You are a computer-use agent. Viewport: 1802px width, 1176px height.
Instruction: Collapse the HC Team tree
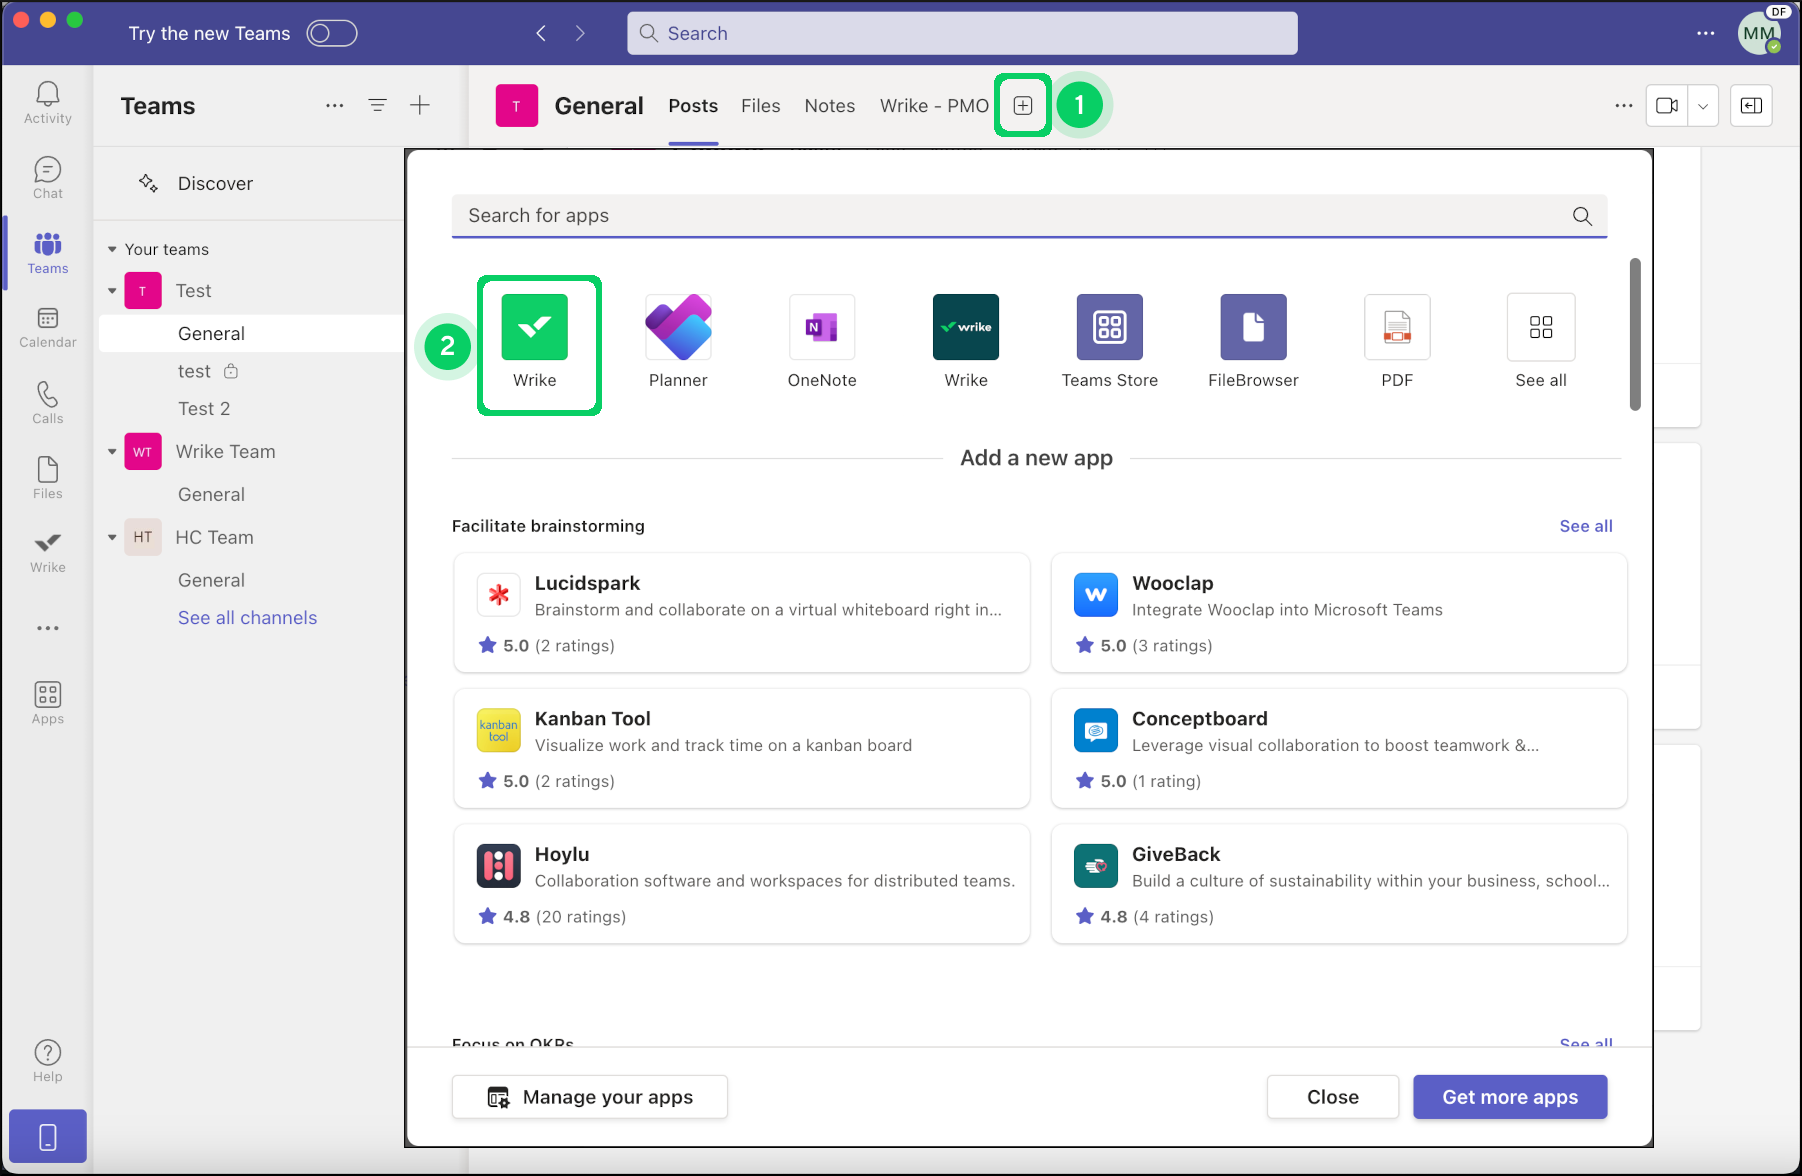pyautogui.click(x=112, y=538)
